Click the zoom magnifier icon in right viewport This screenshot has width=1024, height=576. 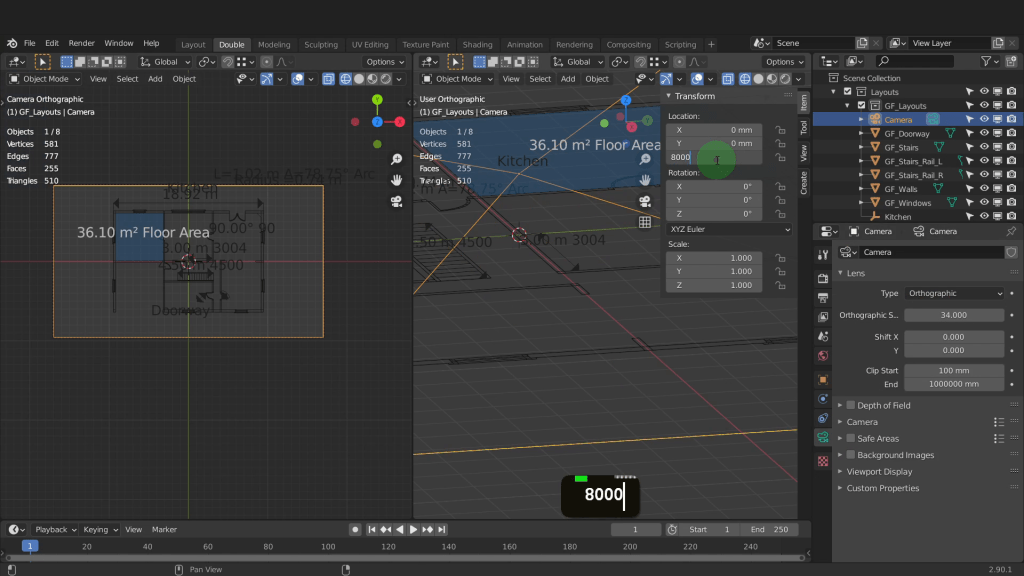[646, 159]
